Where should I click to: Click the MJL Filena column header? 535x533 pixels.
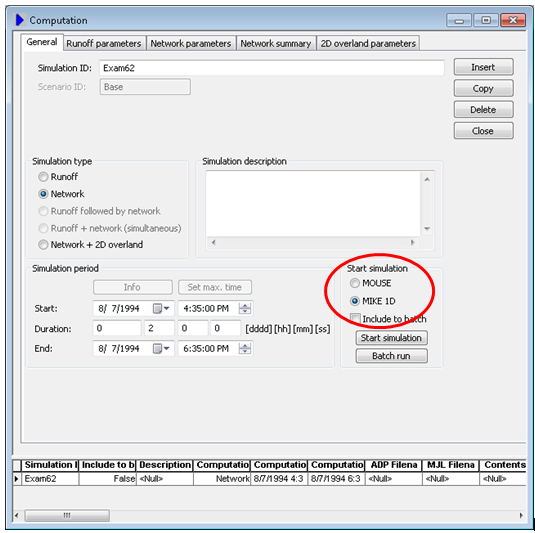[x=451, y=465]
